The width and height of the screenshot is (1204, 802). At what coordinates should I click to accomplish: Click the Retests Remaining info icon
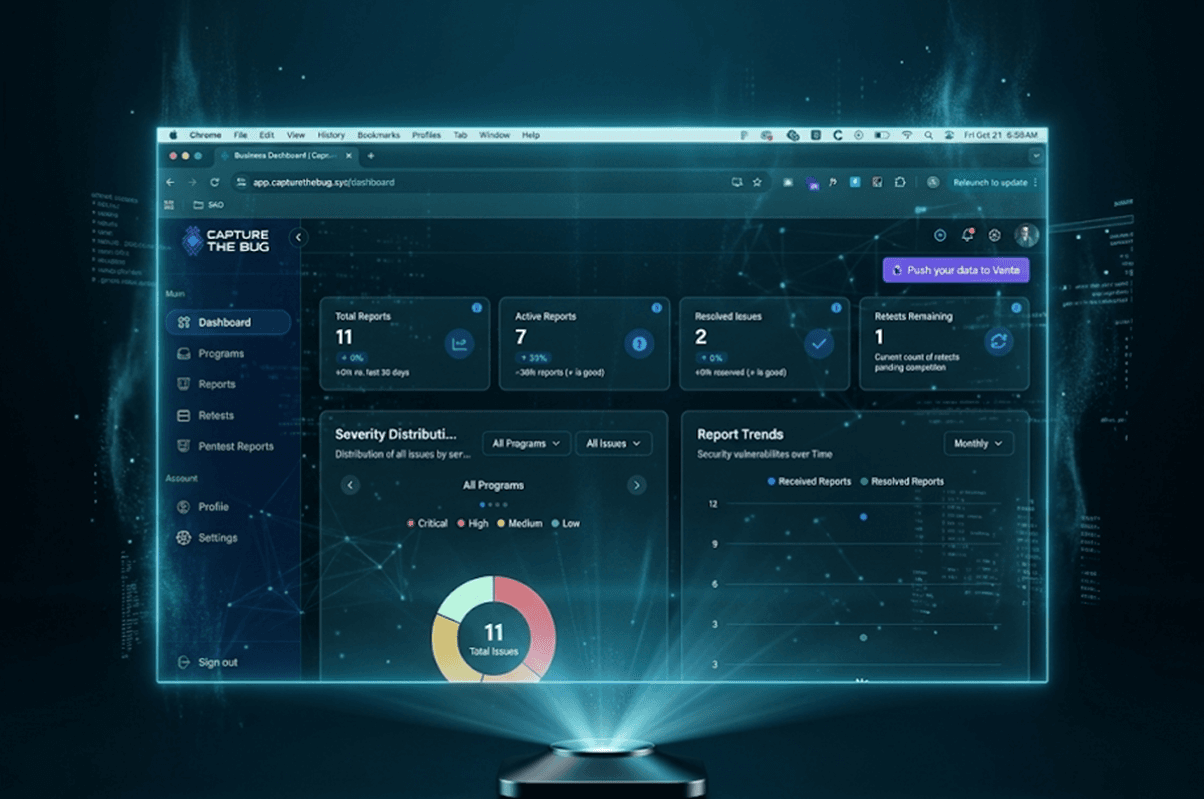click(1016, 308)
